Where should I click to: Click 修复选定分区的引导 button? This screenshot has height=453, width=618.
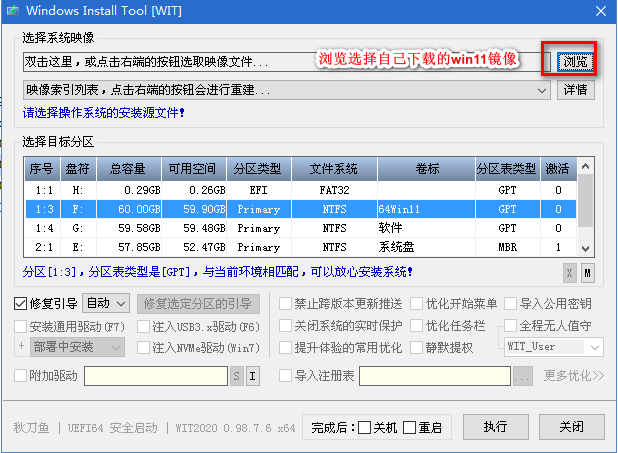click(198, 304)
